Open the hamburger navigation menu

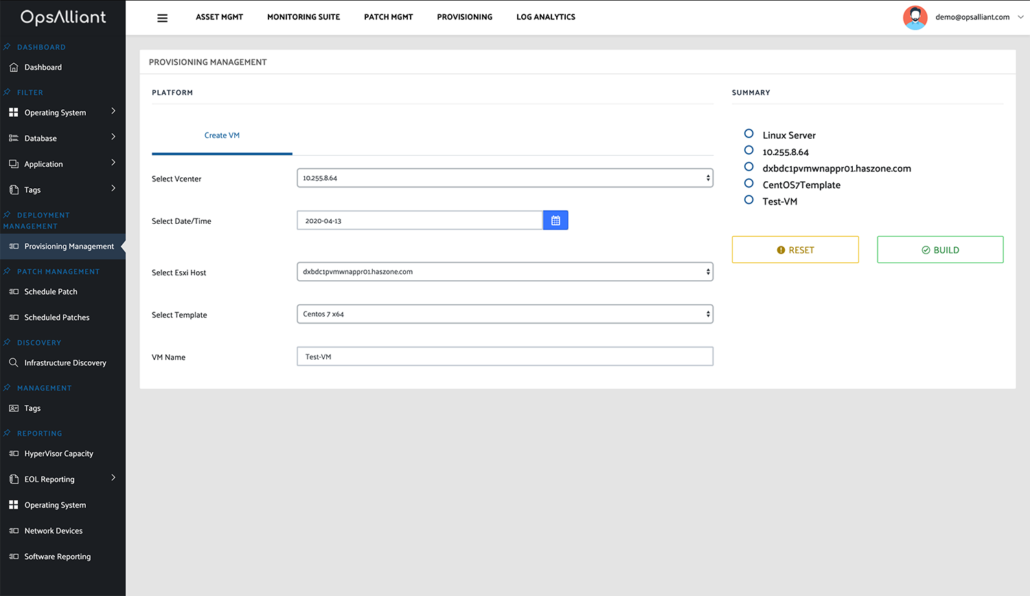[162, 17]
